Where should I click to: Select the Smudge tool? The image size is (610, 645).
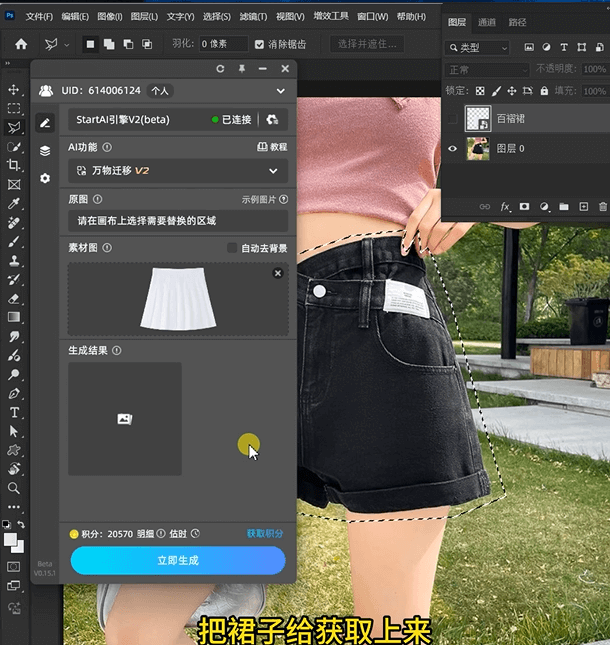click(x=14, y=336)
